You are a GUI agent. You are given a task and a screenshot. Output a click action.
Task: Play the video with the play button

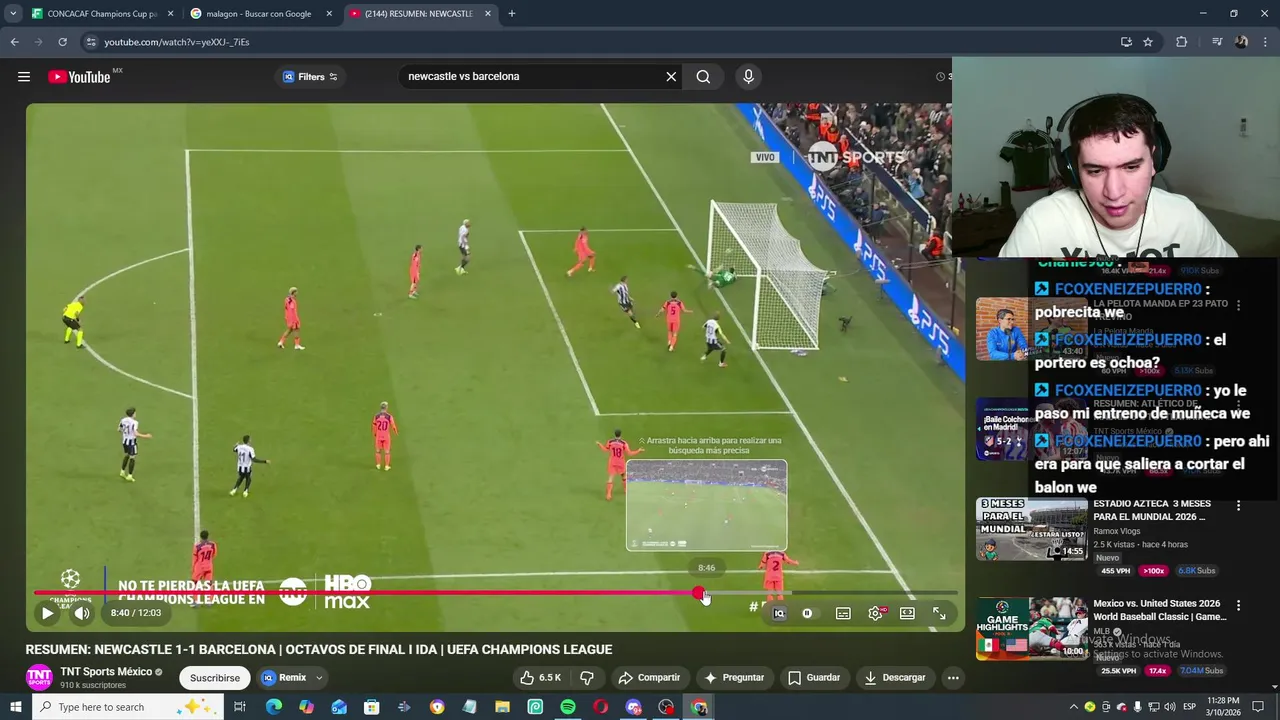point(47,613)
